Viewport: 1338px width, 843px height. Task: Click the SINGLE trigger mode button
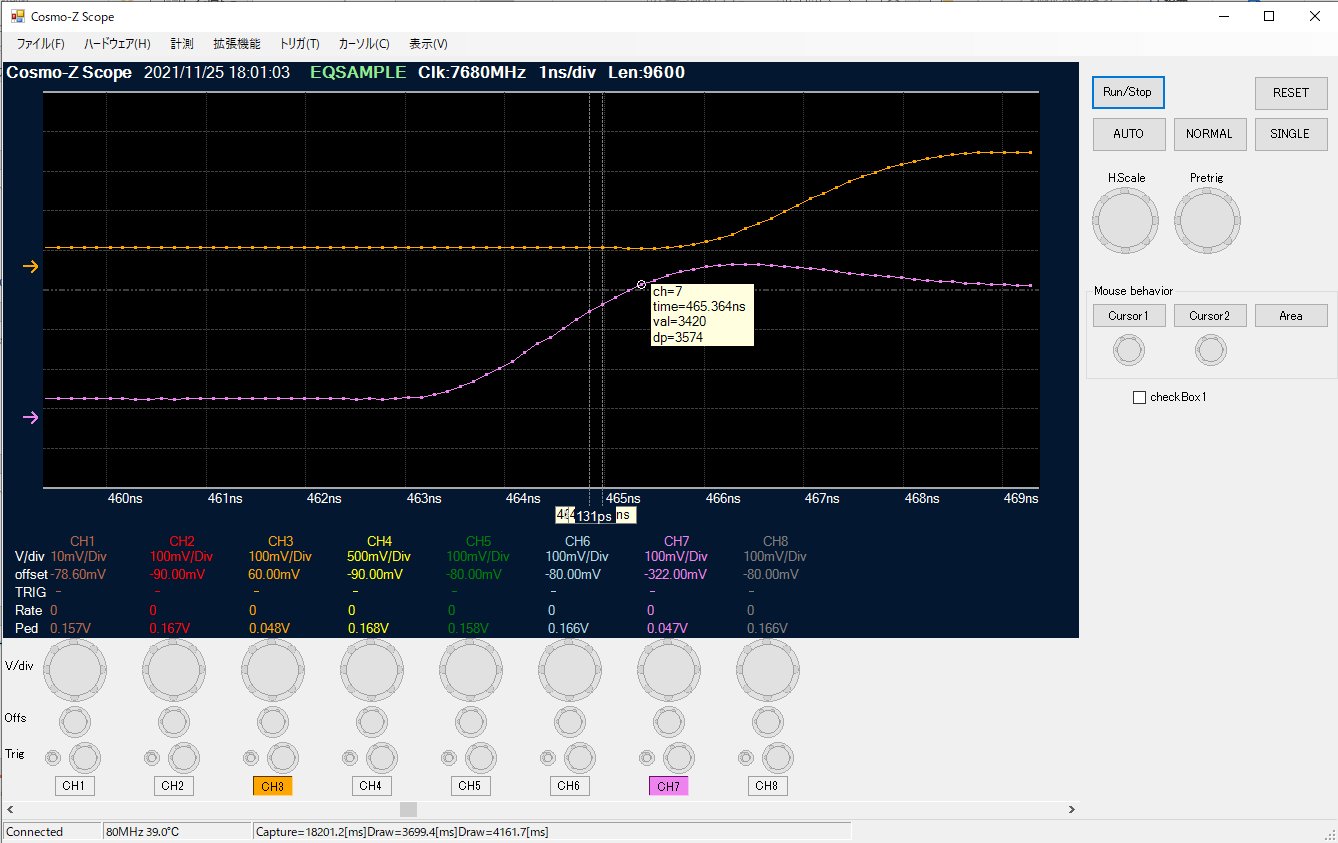(x=1289, y=134)
